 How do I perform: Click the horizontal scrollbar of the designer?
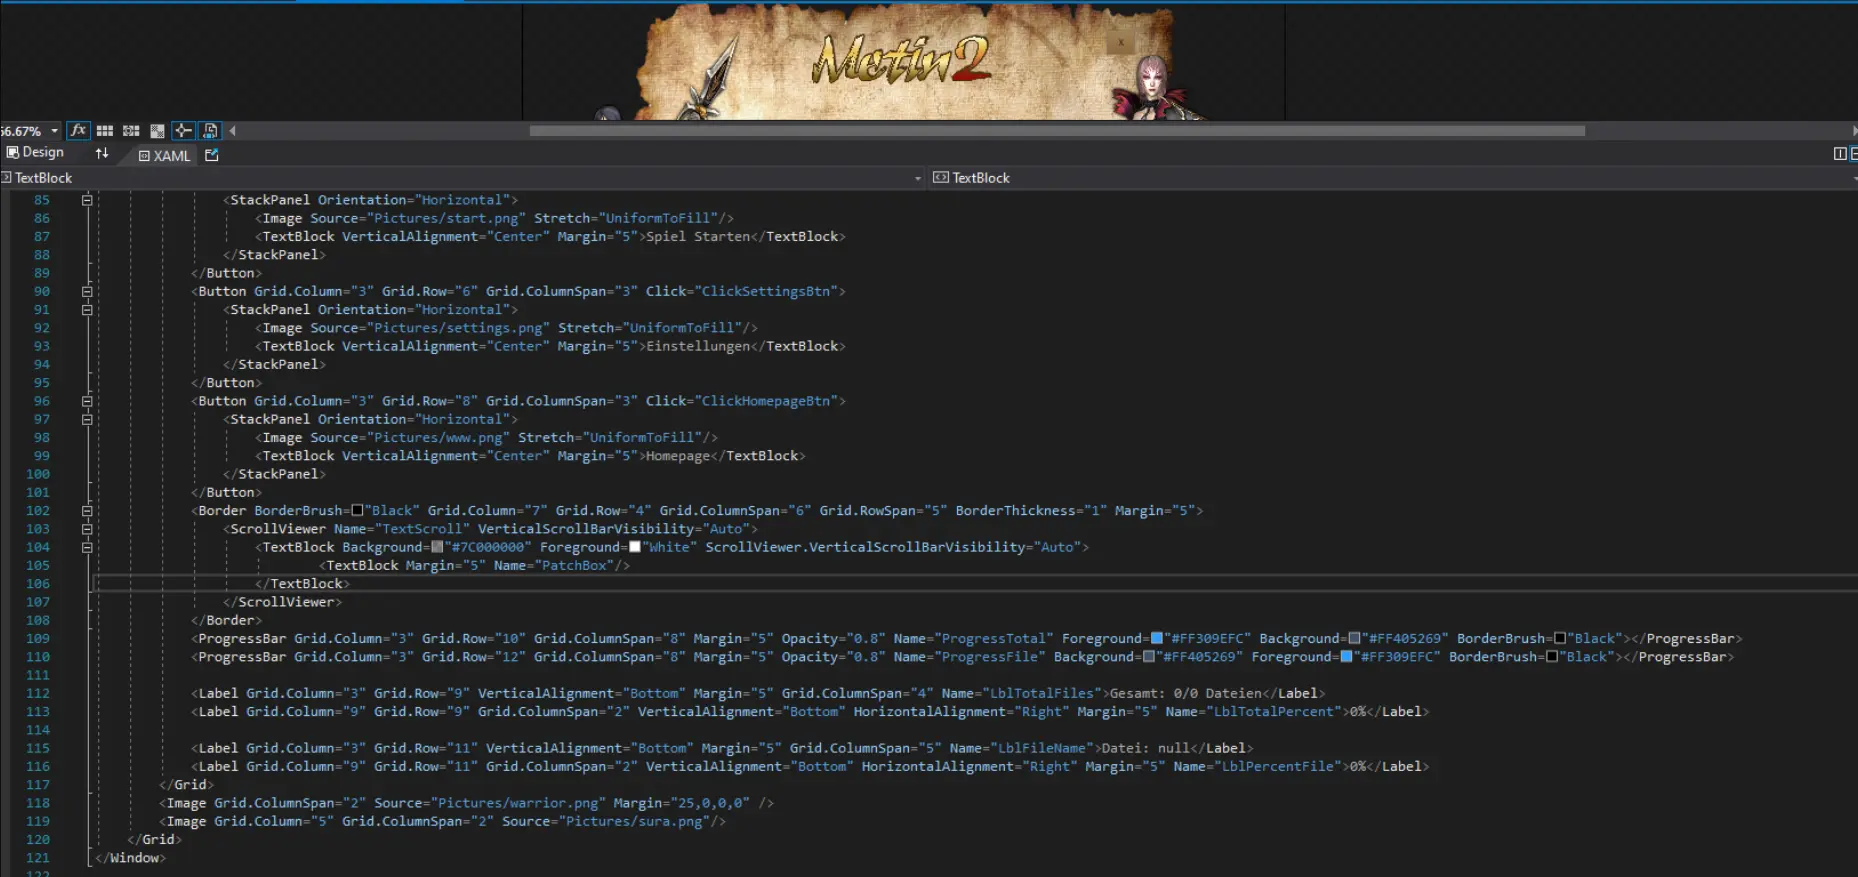point(1057,131)
